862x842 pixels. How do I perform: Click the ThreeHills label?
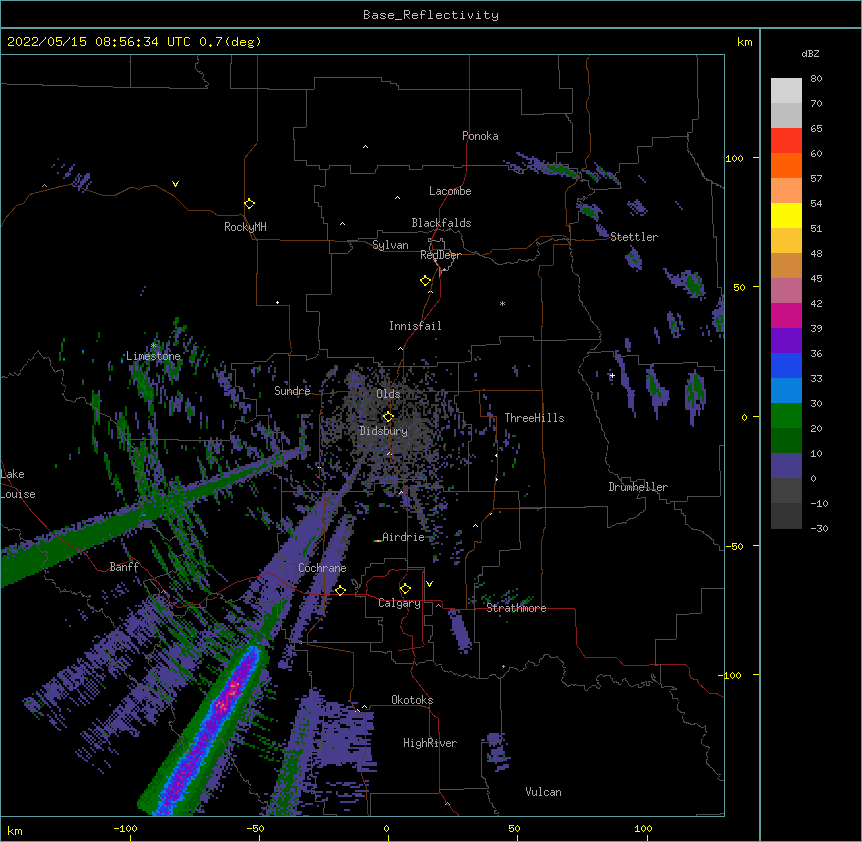(x=534, y=418)
